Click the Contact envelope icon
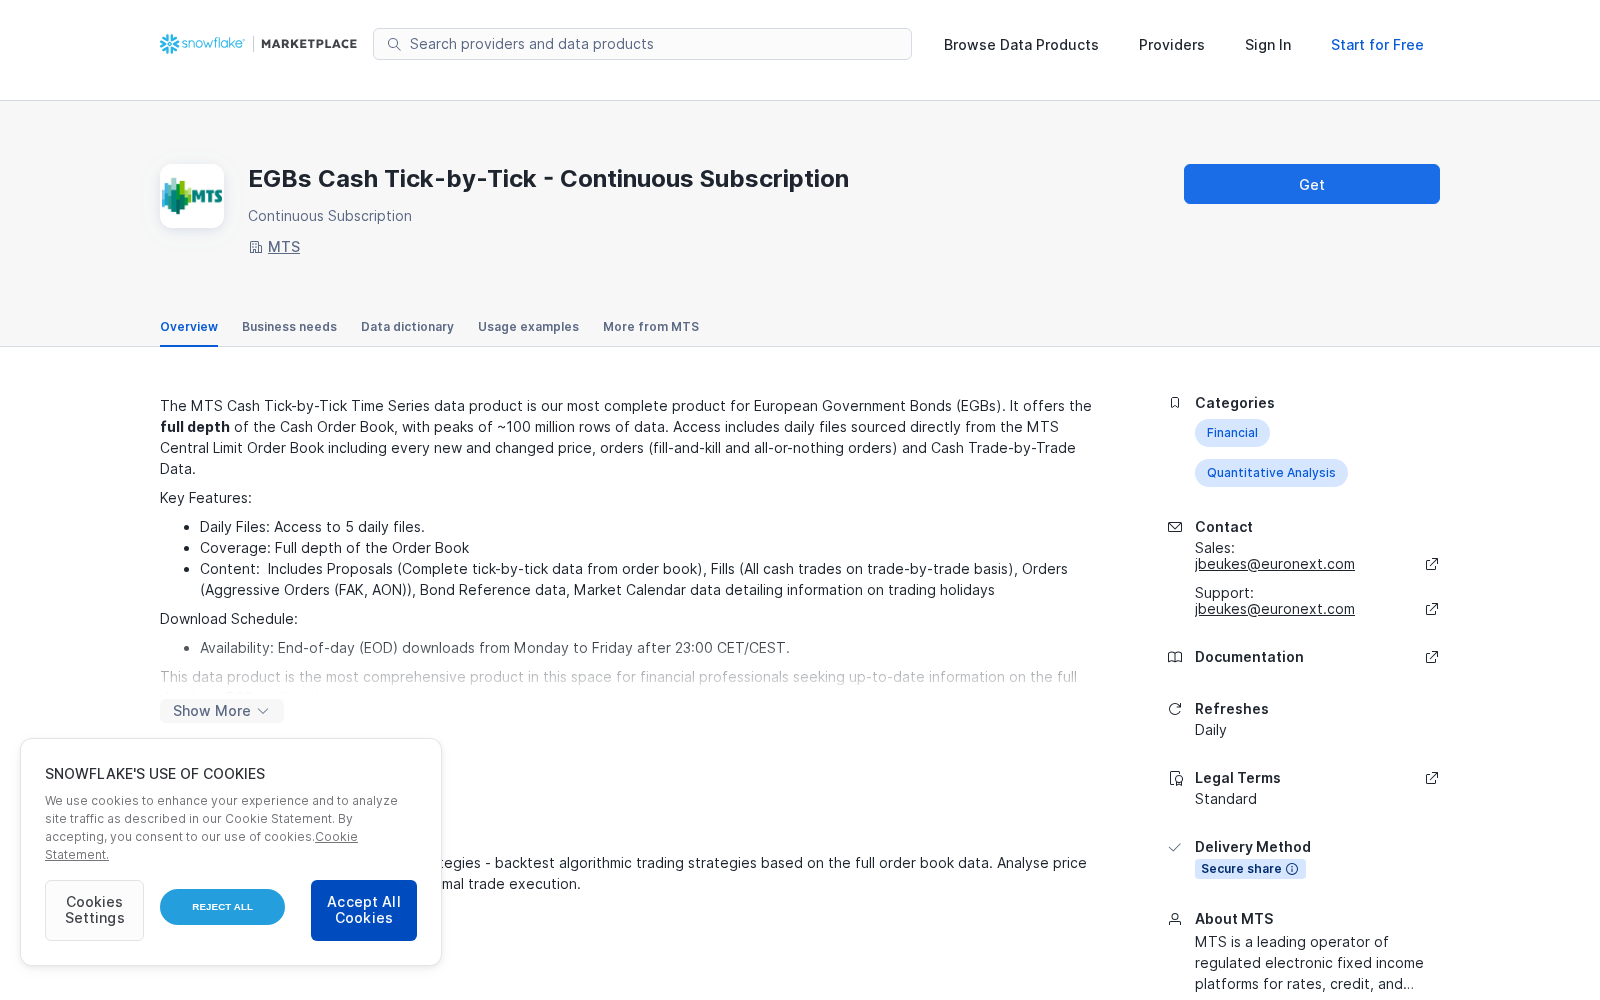Screen dimensions: 1600x1000 (1175, 527)
